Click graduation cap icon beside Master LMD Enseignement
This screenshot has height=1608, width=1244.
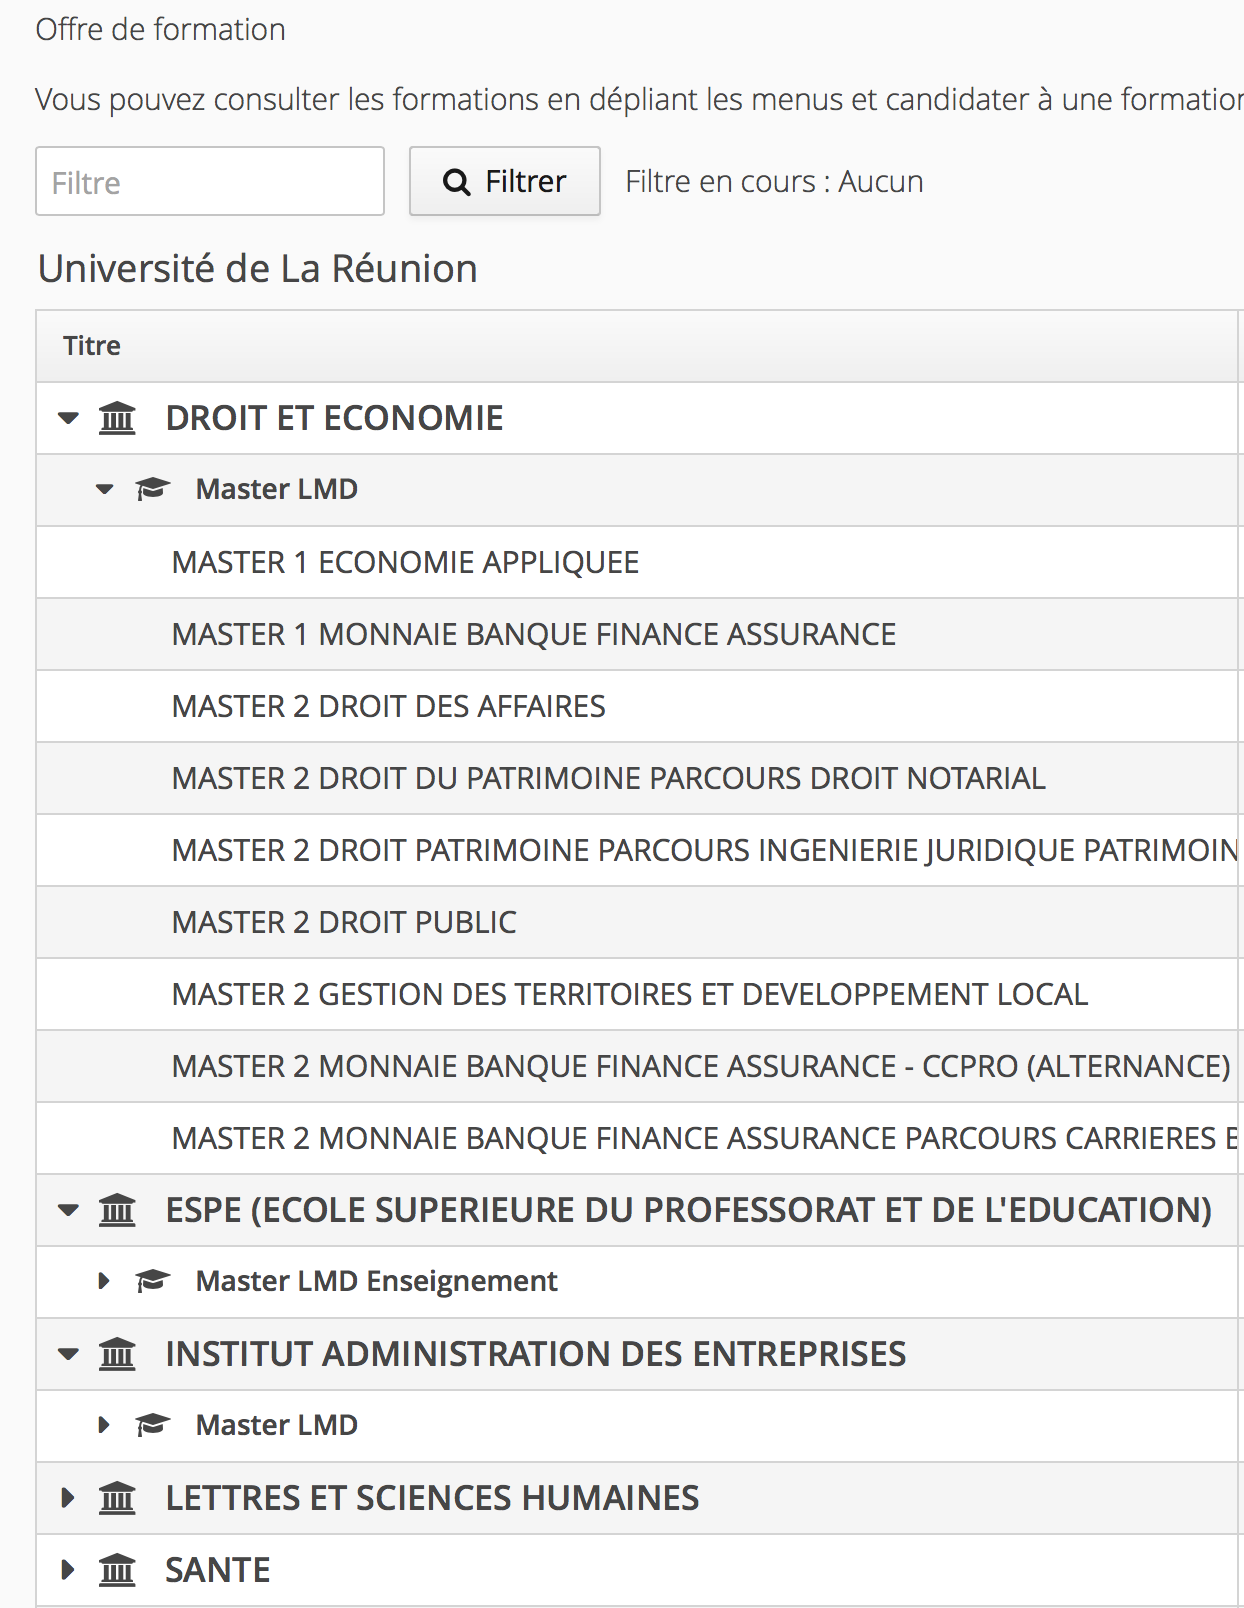coord(152,1281)
